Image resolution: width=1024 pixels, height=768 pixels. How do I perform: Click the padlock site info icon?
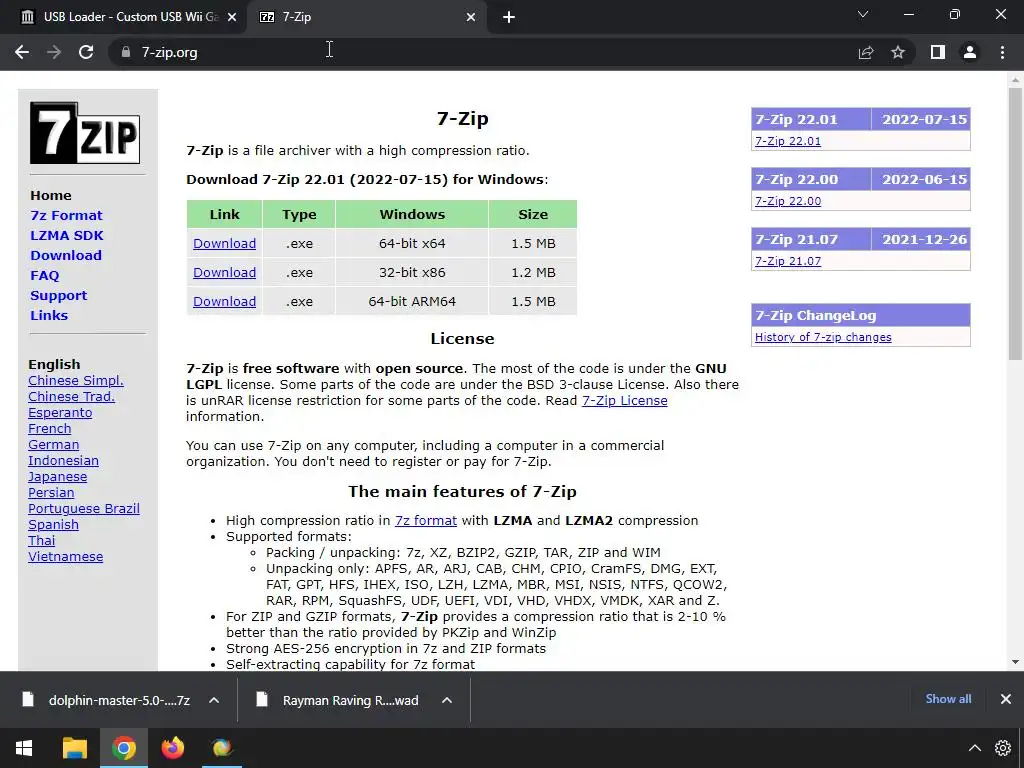[x=125, y=52]
